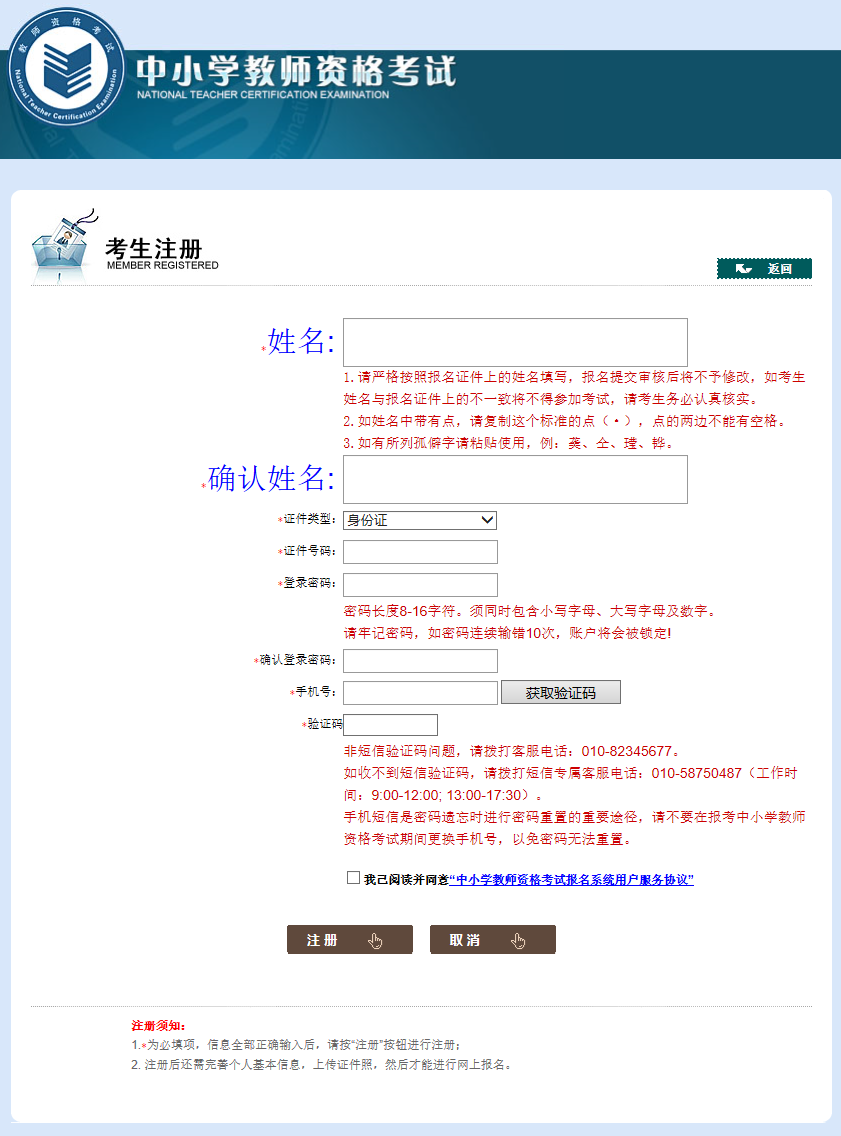Click the 手机号 field label

[x=316, y=692]
